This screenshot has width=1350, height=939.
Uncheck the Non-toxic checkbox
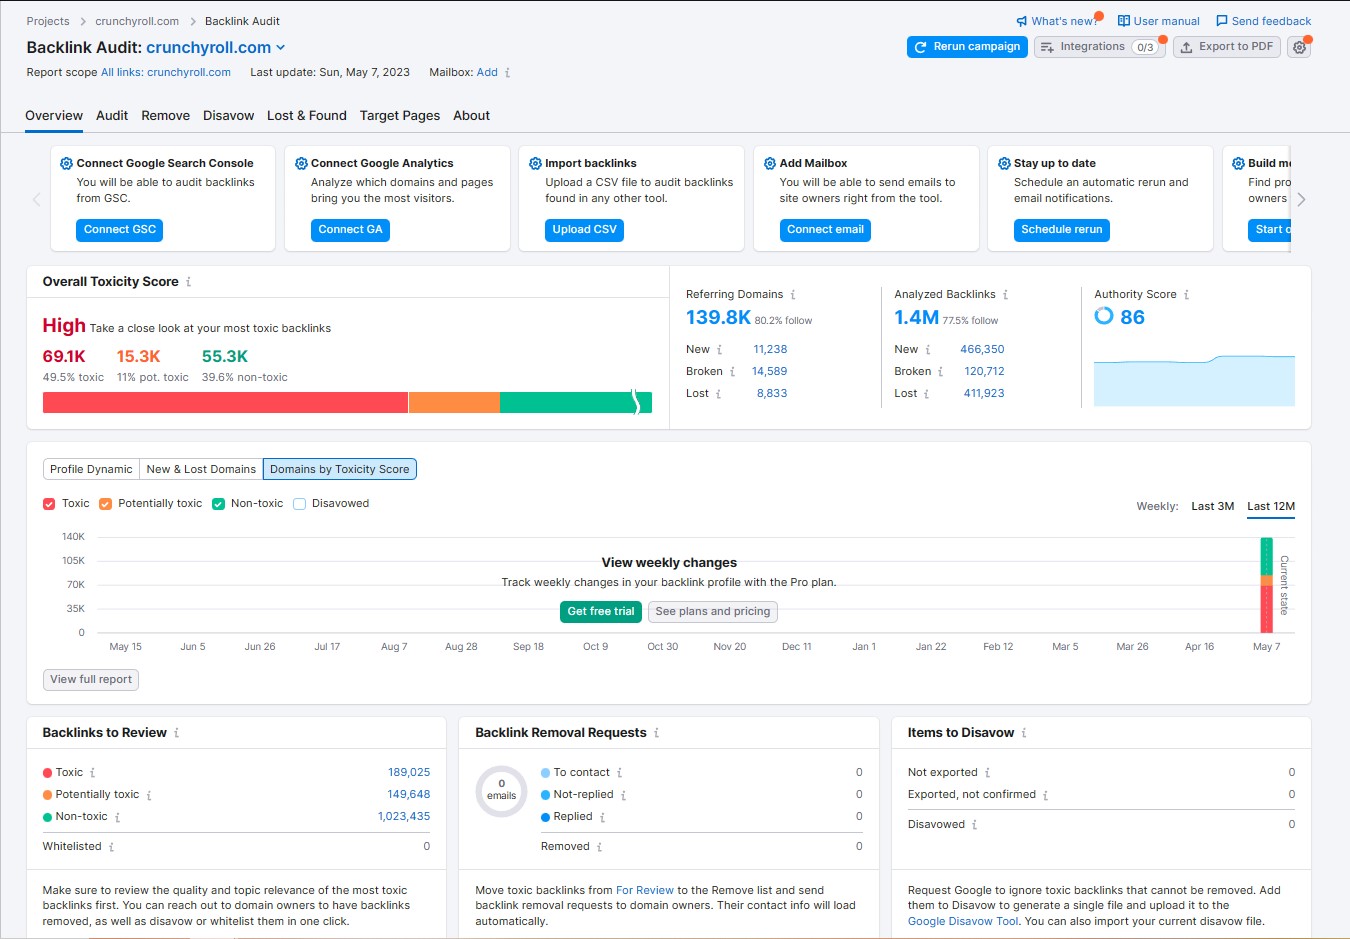218,504
